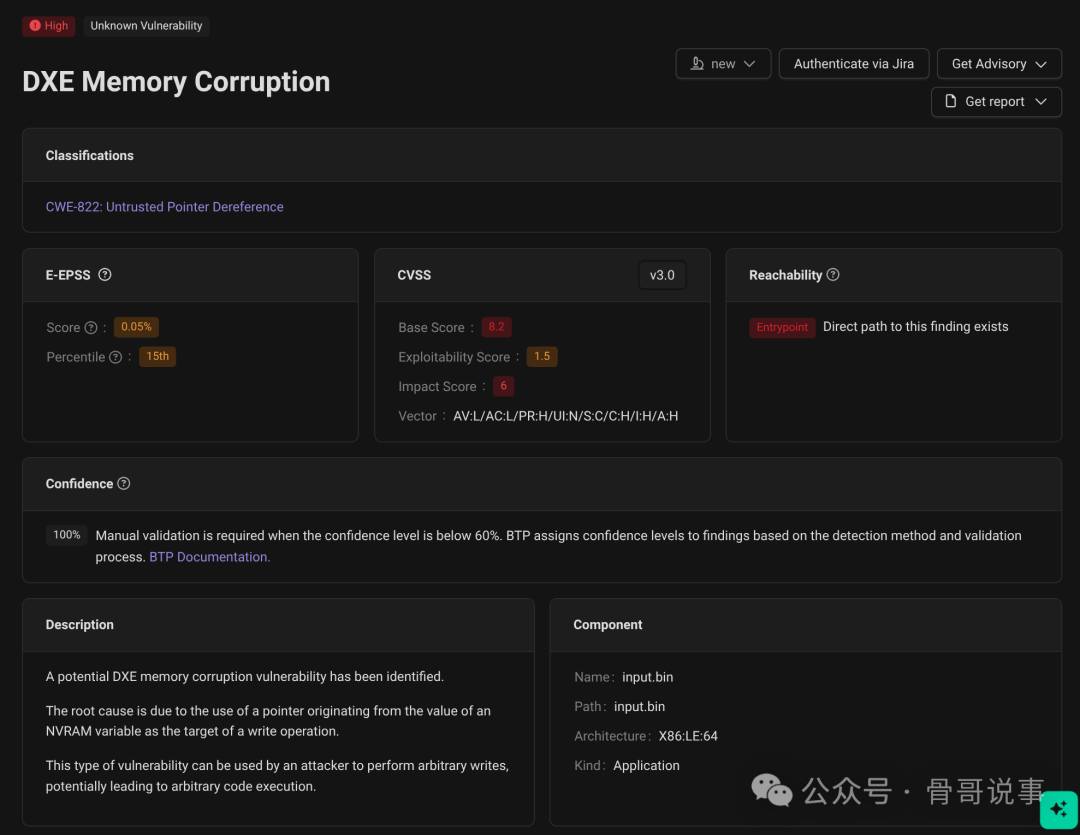Screen dimensions: 1080x835
Task: Click the 8.2 Base Score badge
Action: coord(496,328)
